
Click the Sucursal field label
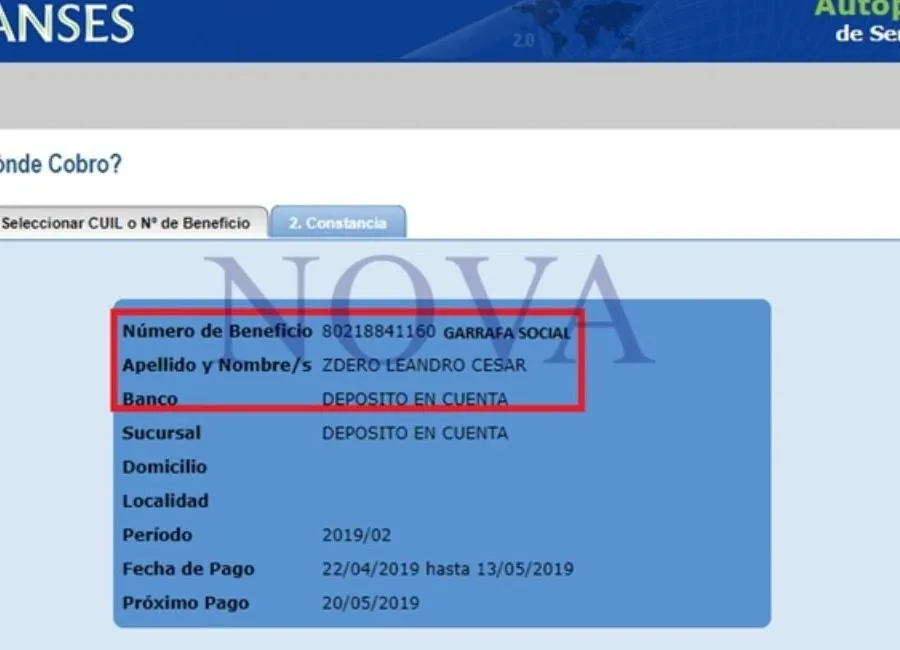tap(161, 433)
